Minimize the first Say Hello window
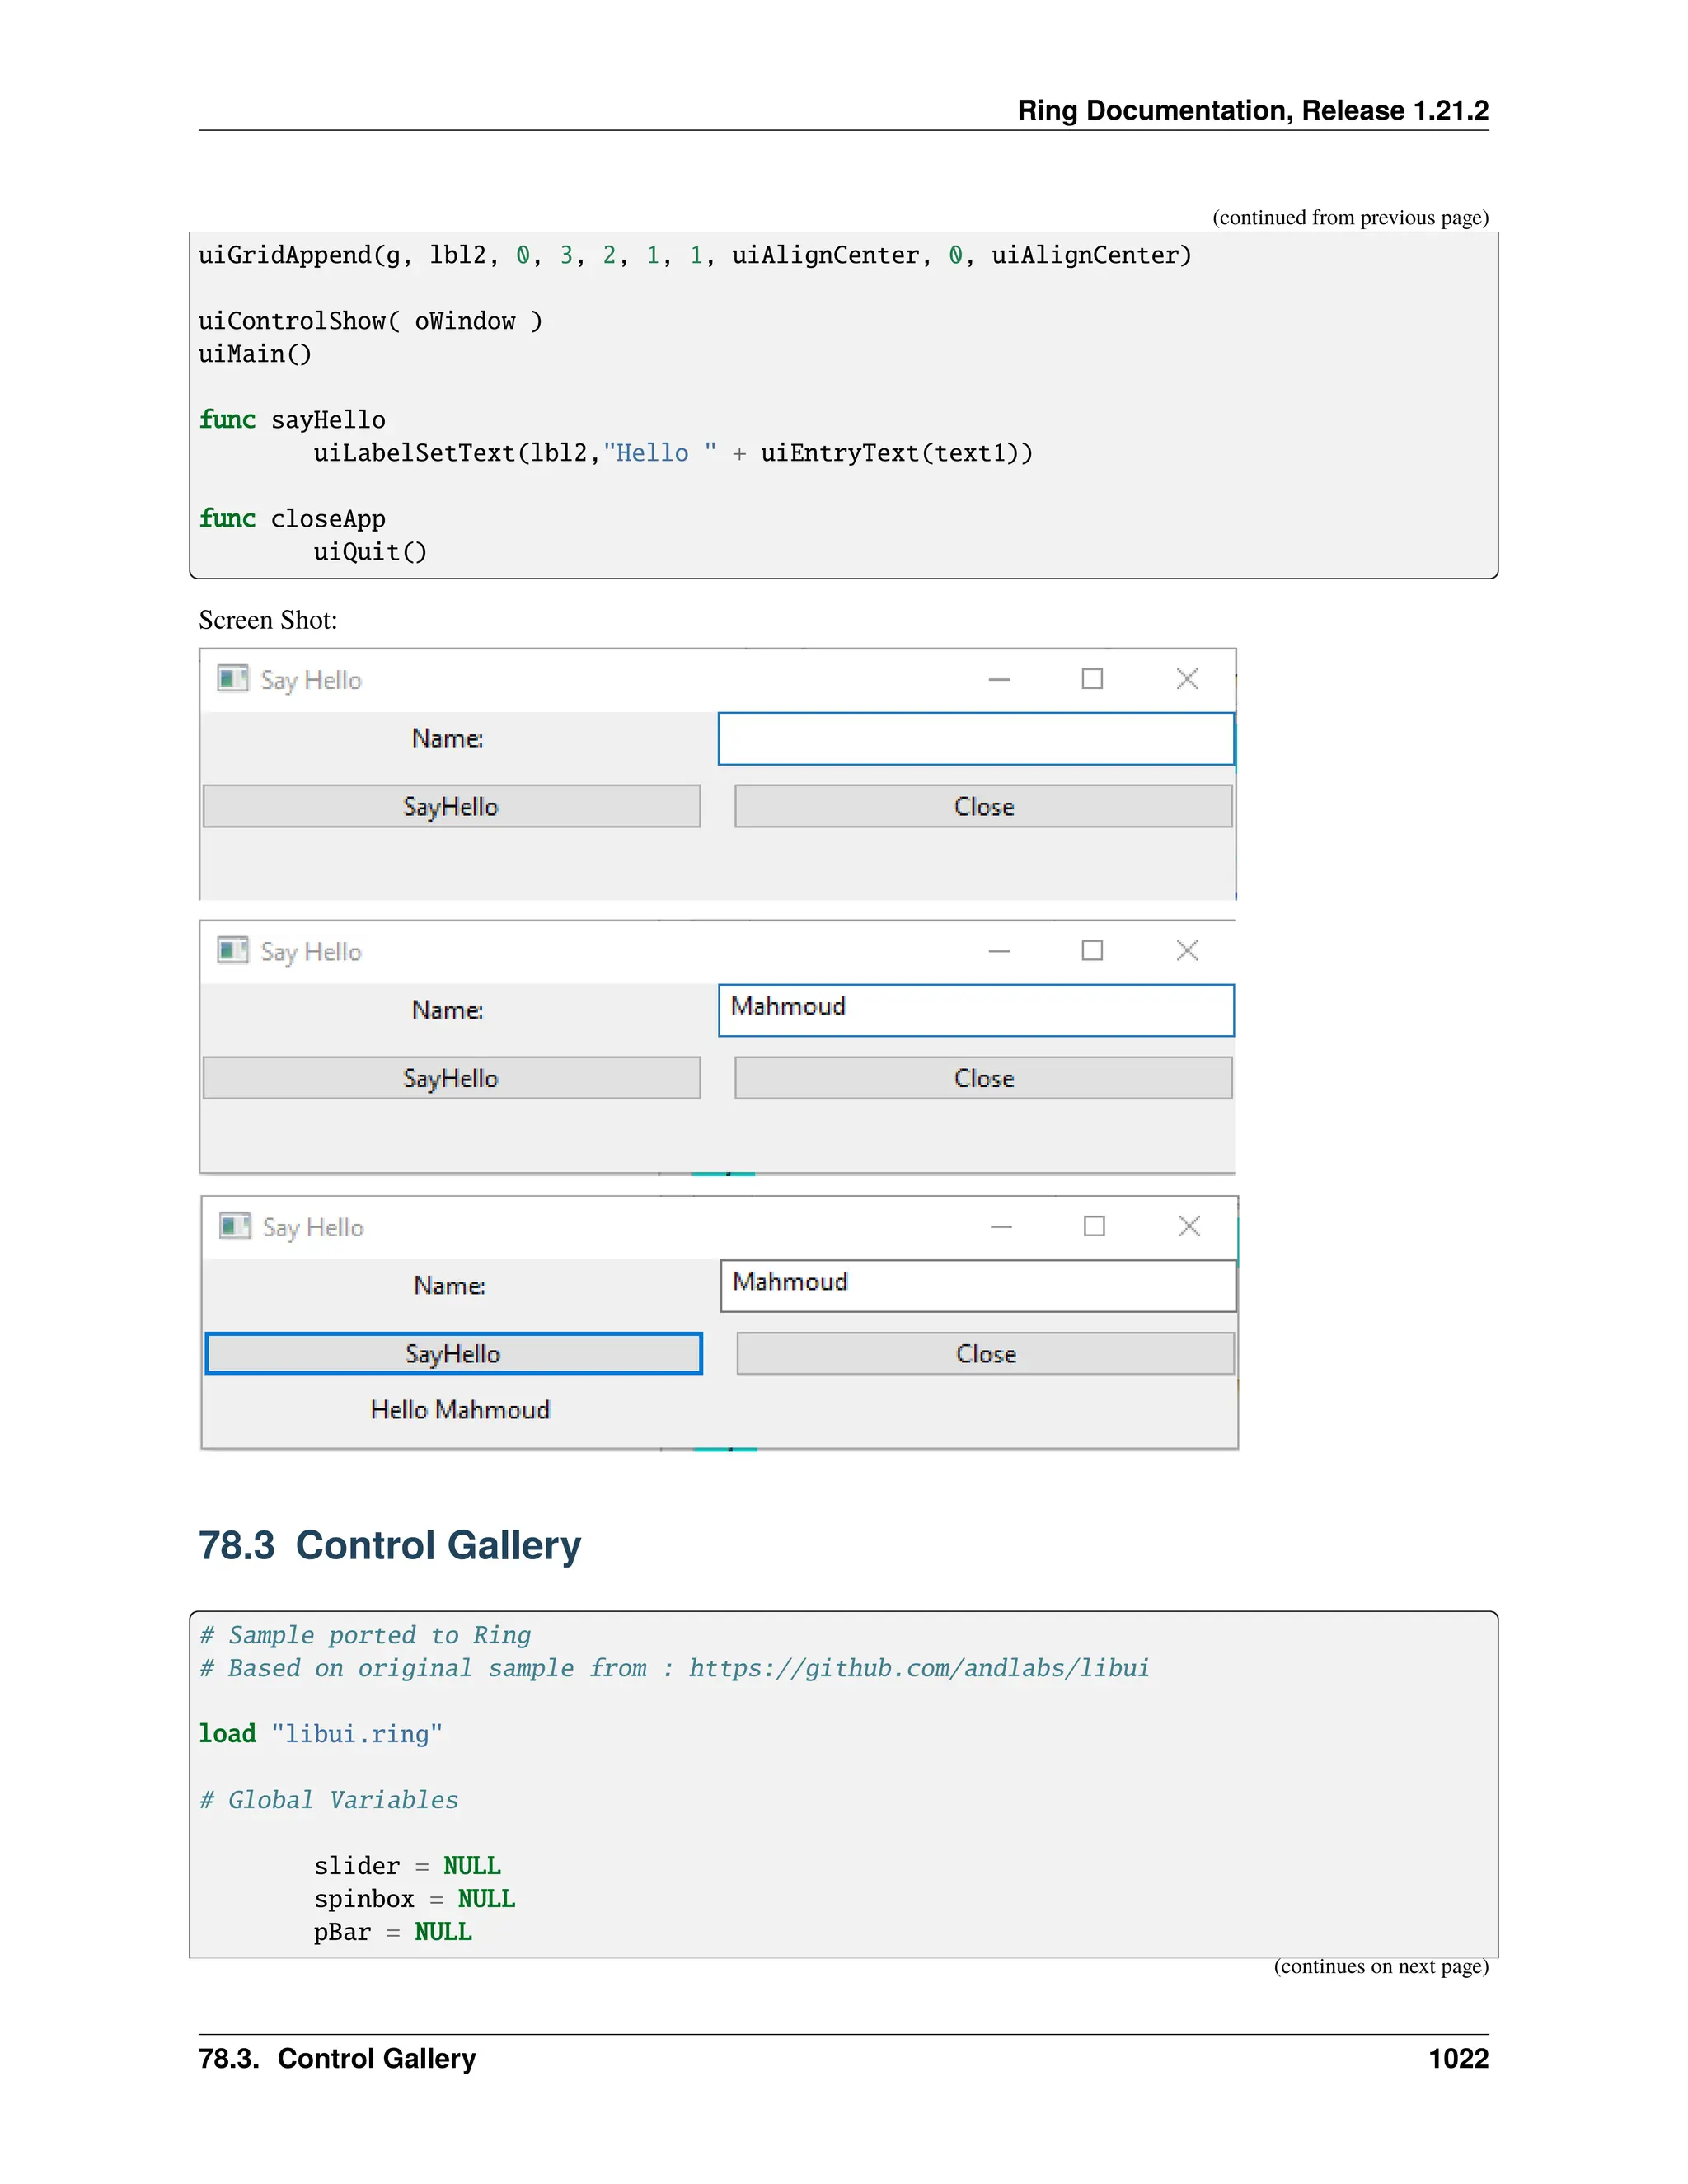Viewport: 1688px width, 2184px height. click(998, 679)
